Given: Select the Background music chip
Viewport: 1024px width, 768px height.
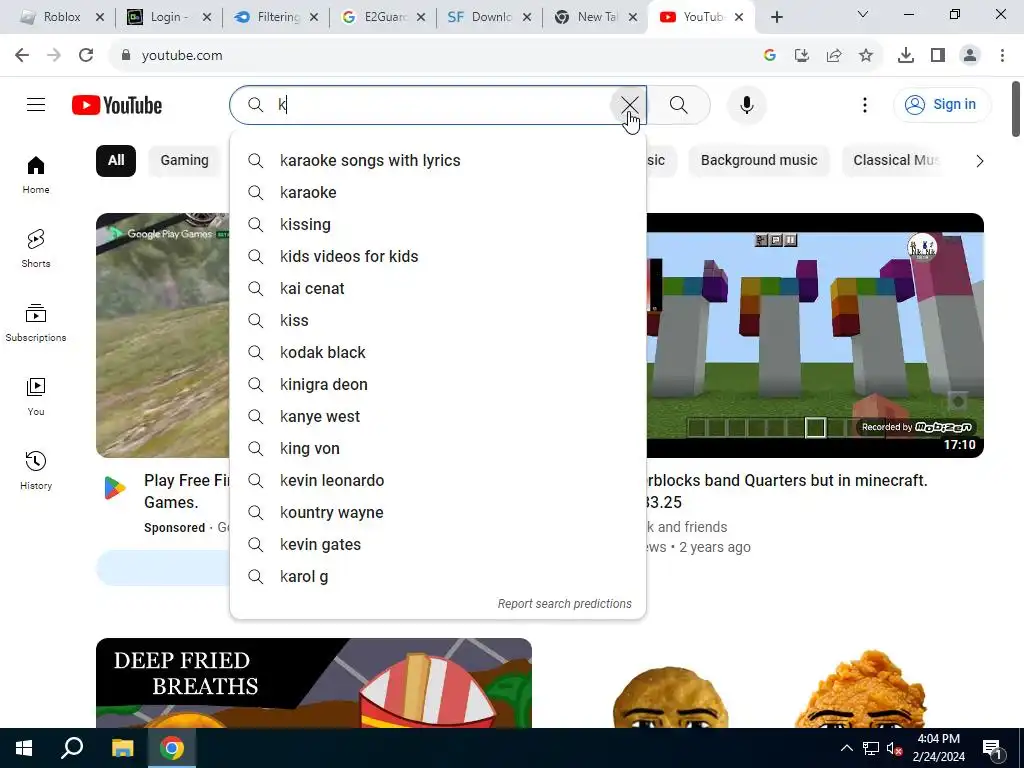Looking at the screenshot, I should pos(759,161).
